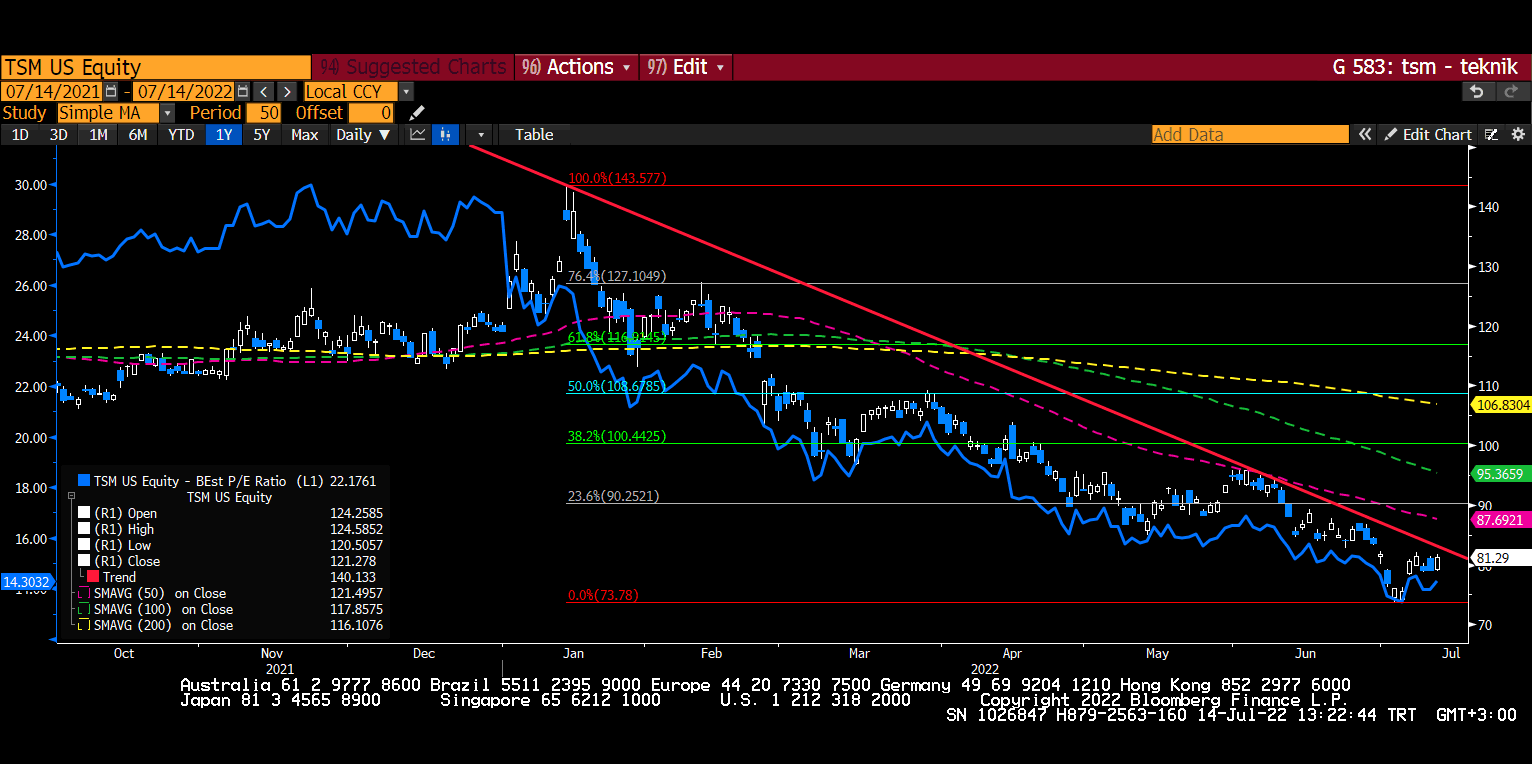The image size is (1532, 764).
Task: Click the 95.3659 green axis value tag
Action: (1503, 474)
